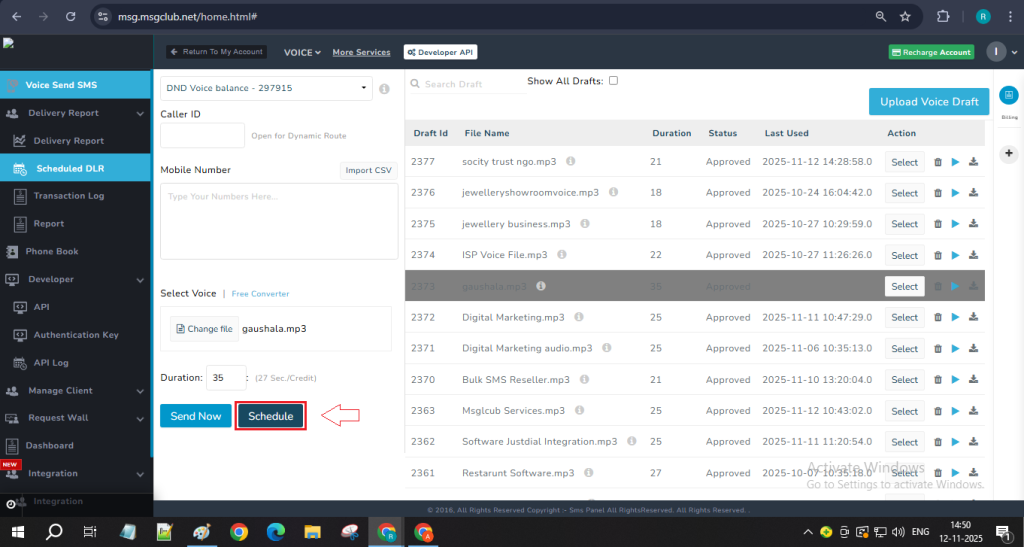
Task: Click the plus icon in right sidebar
Action: point(1008,153)
